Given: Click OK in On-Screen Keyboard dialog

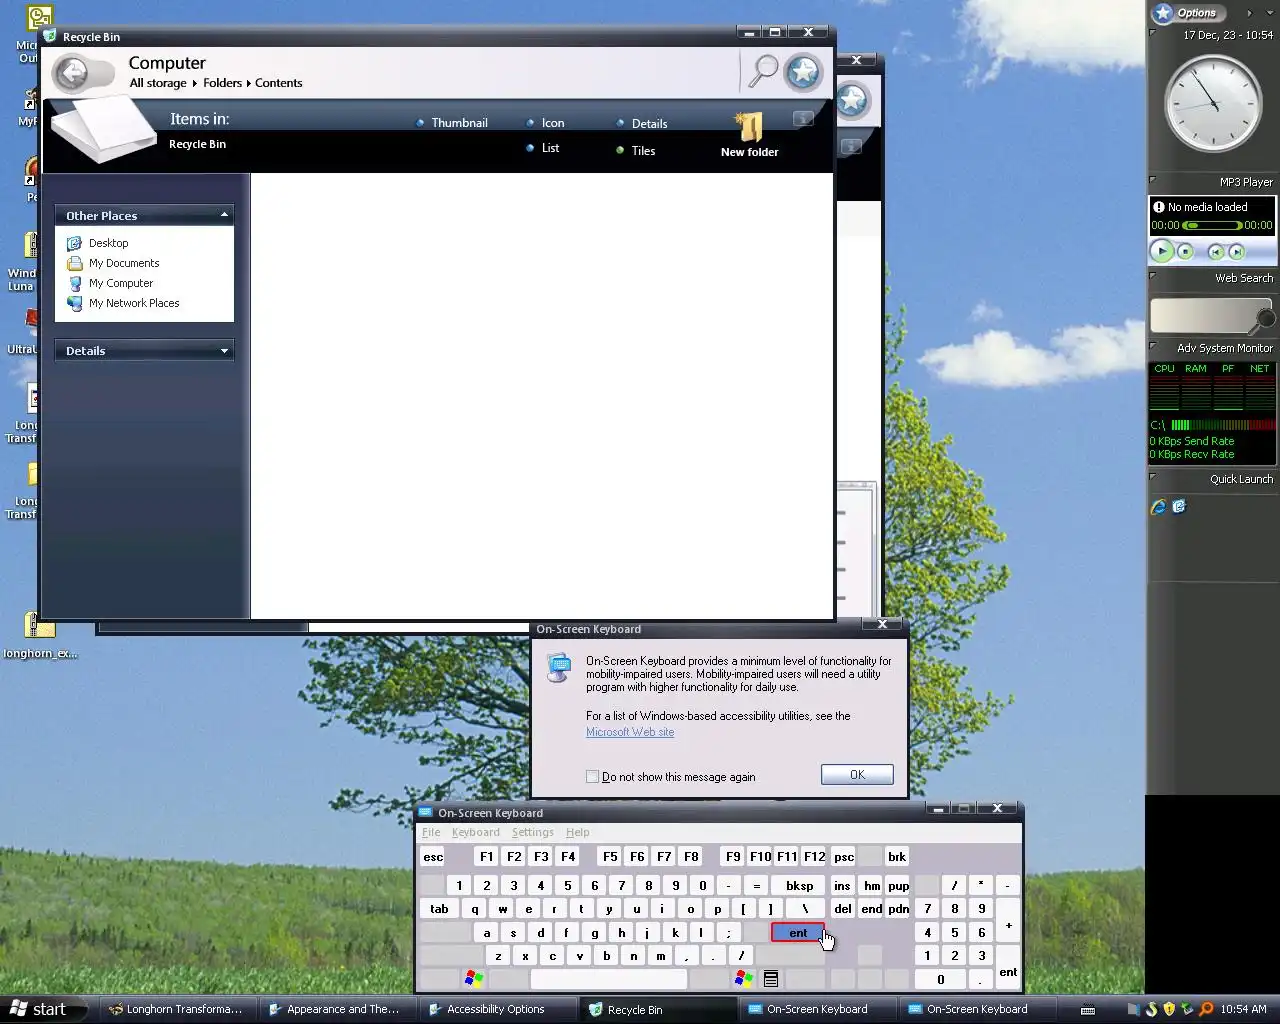Looking at the screenshot, I should click(x=857, y=775).
